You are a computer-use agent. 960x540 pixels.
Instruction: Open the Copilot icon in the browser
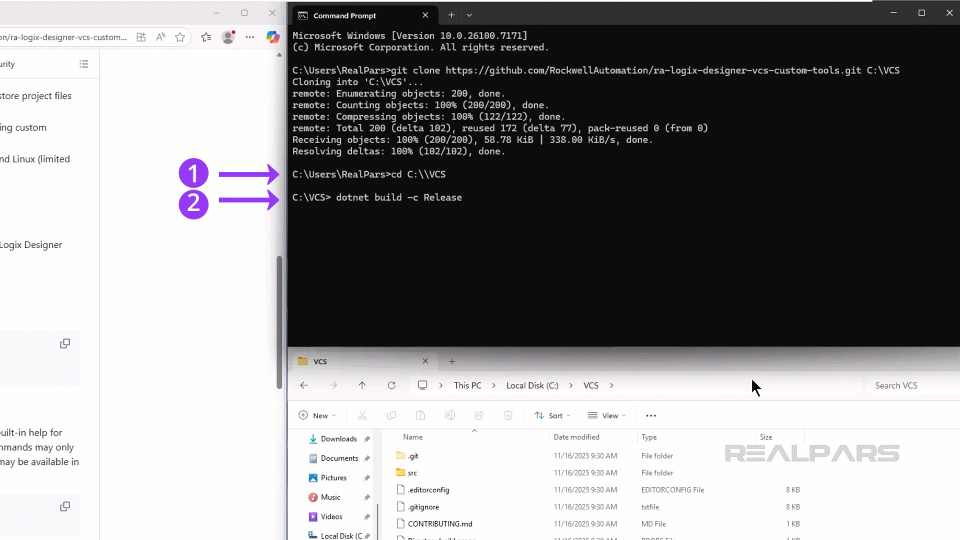coord(272,37)
